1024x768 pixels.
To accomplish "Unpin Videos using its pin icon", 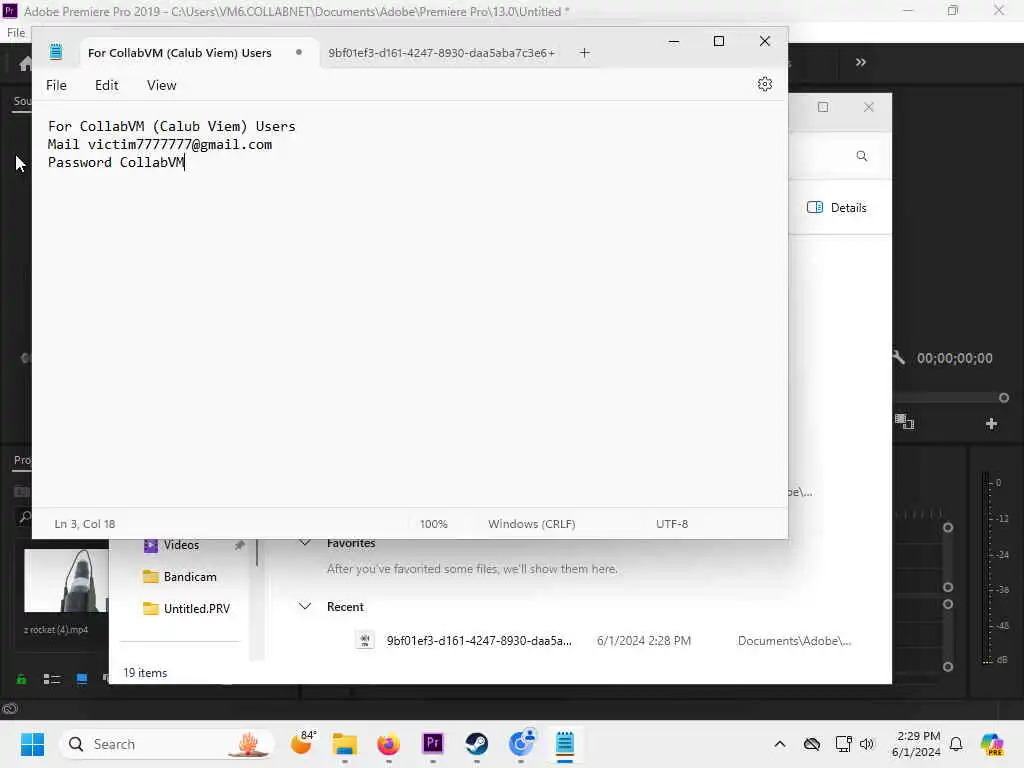I will point(240,545).
